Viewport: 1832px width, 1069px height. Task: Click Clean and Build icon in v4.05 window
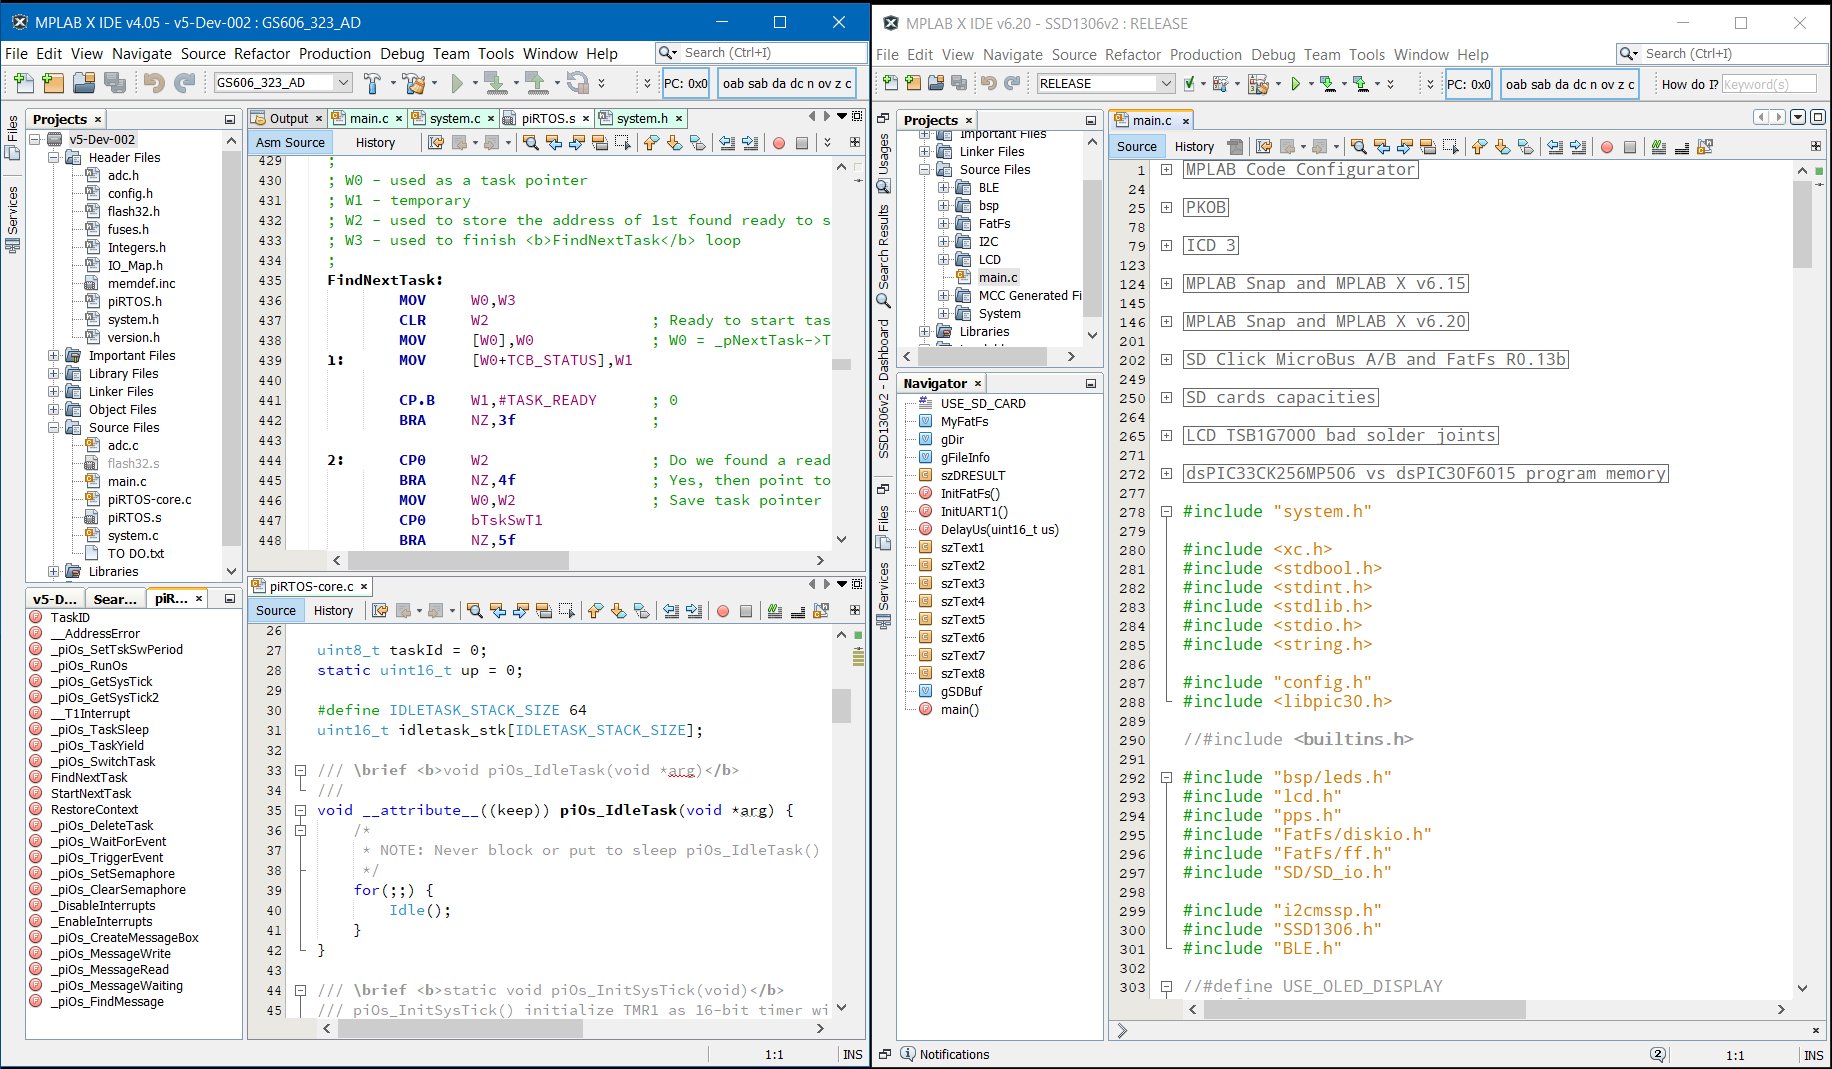(x=414, y=83)
